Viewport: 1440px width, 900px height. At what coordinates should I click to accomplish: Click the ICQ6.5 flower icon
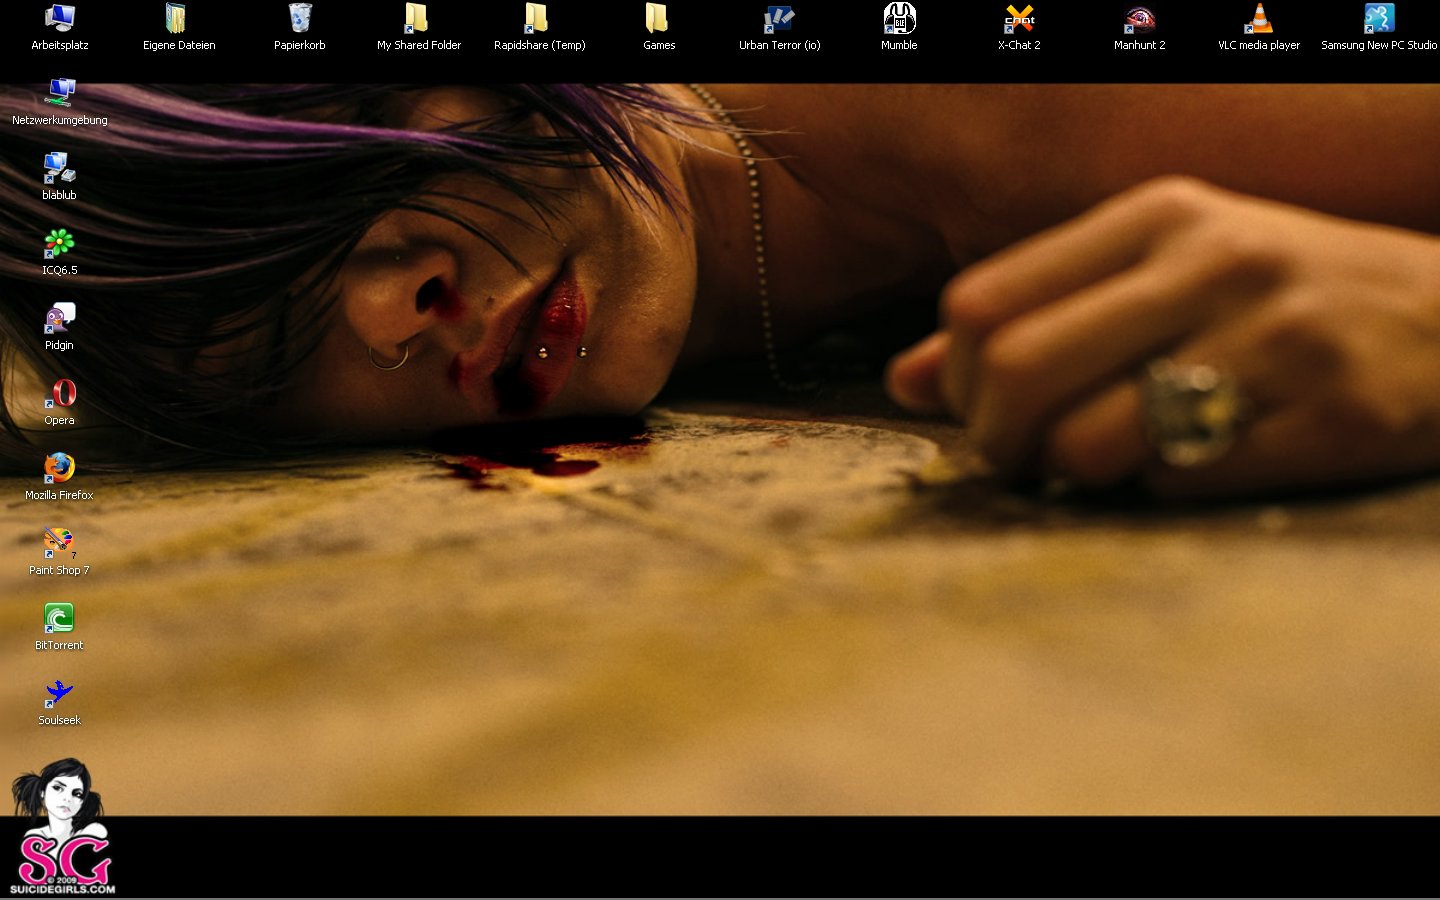59,244
